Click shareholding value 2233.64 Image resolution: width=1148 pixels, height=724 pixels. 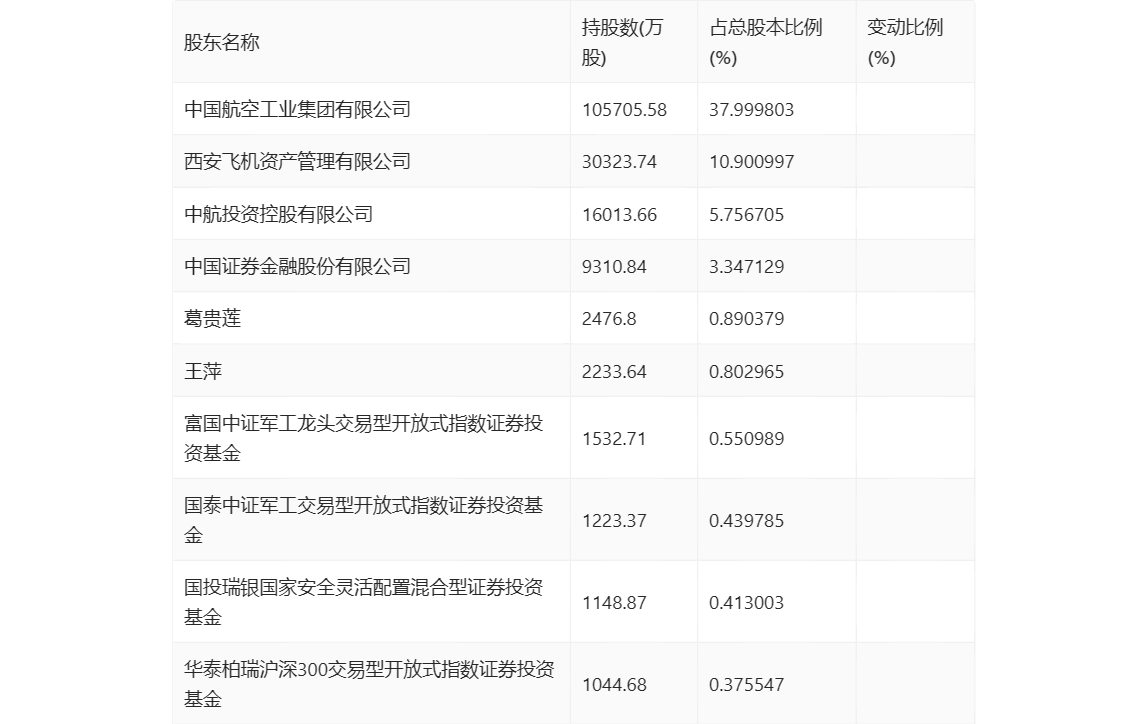pyautogui.click(x=614, y=372)
